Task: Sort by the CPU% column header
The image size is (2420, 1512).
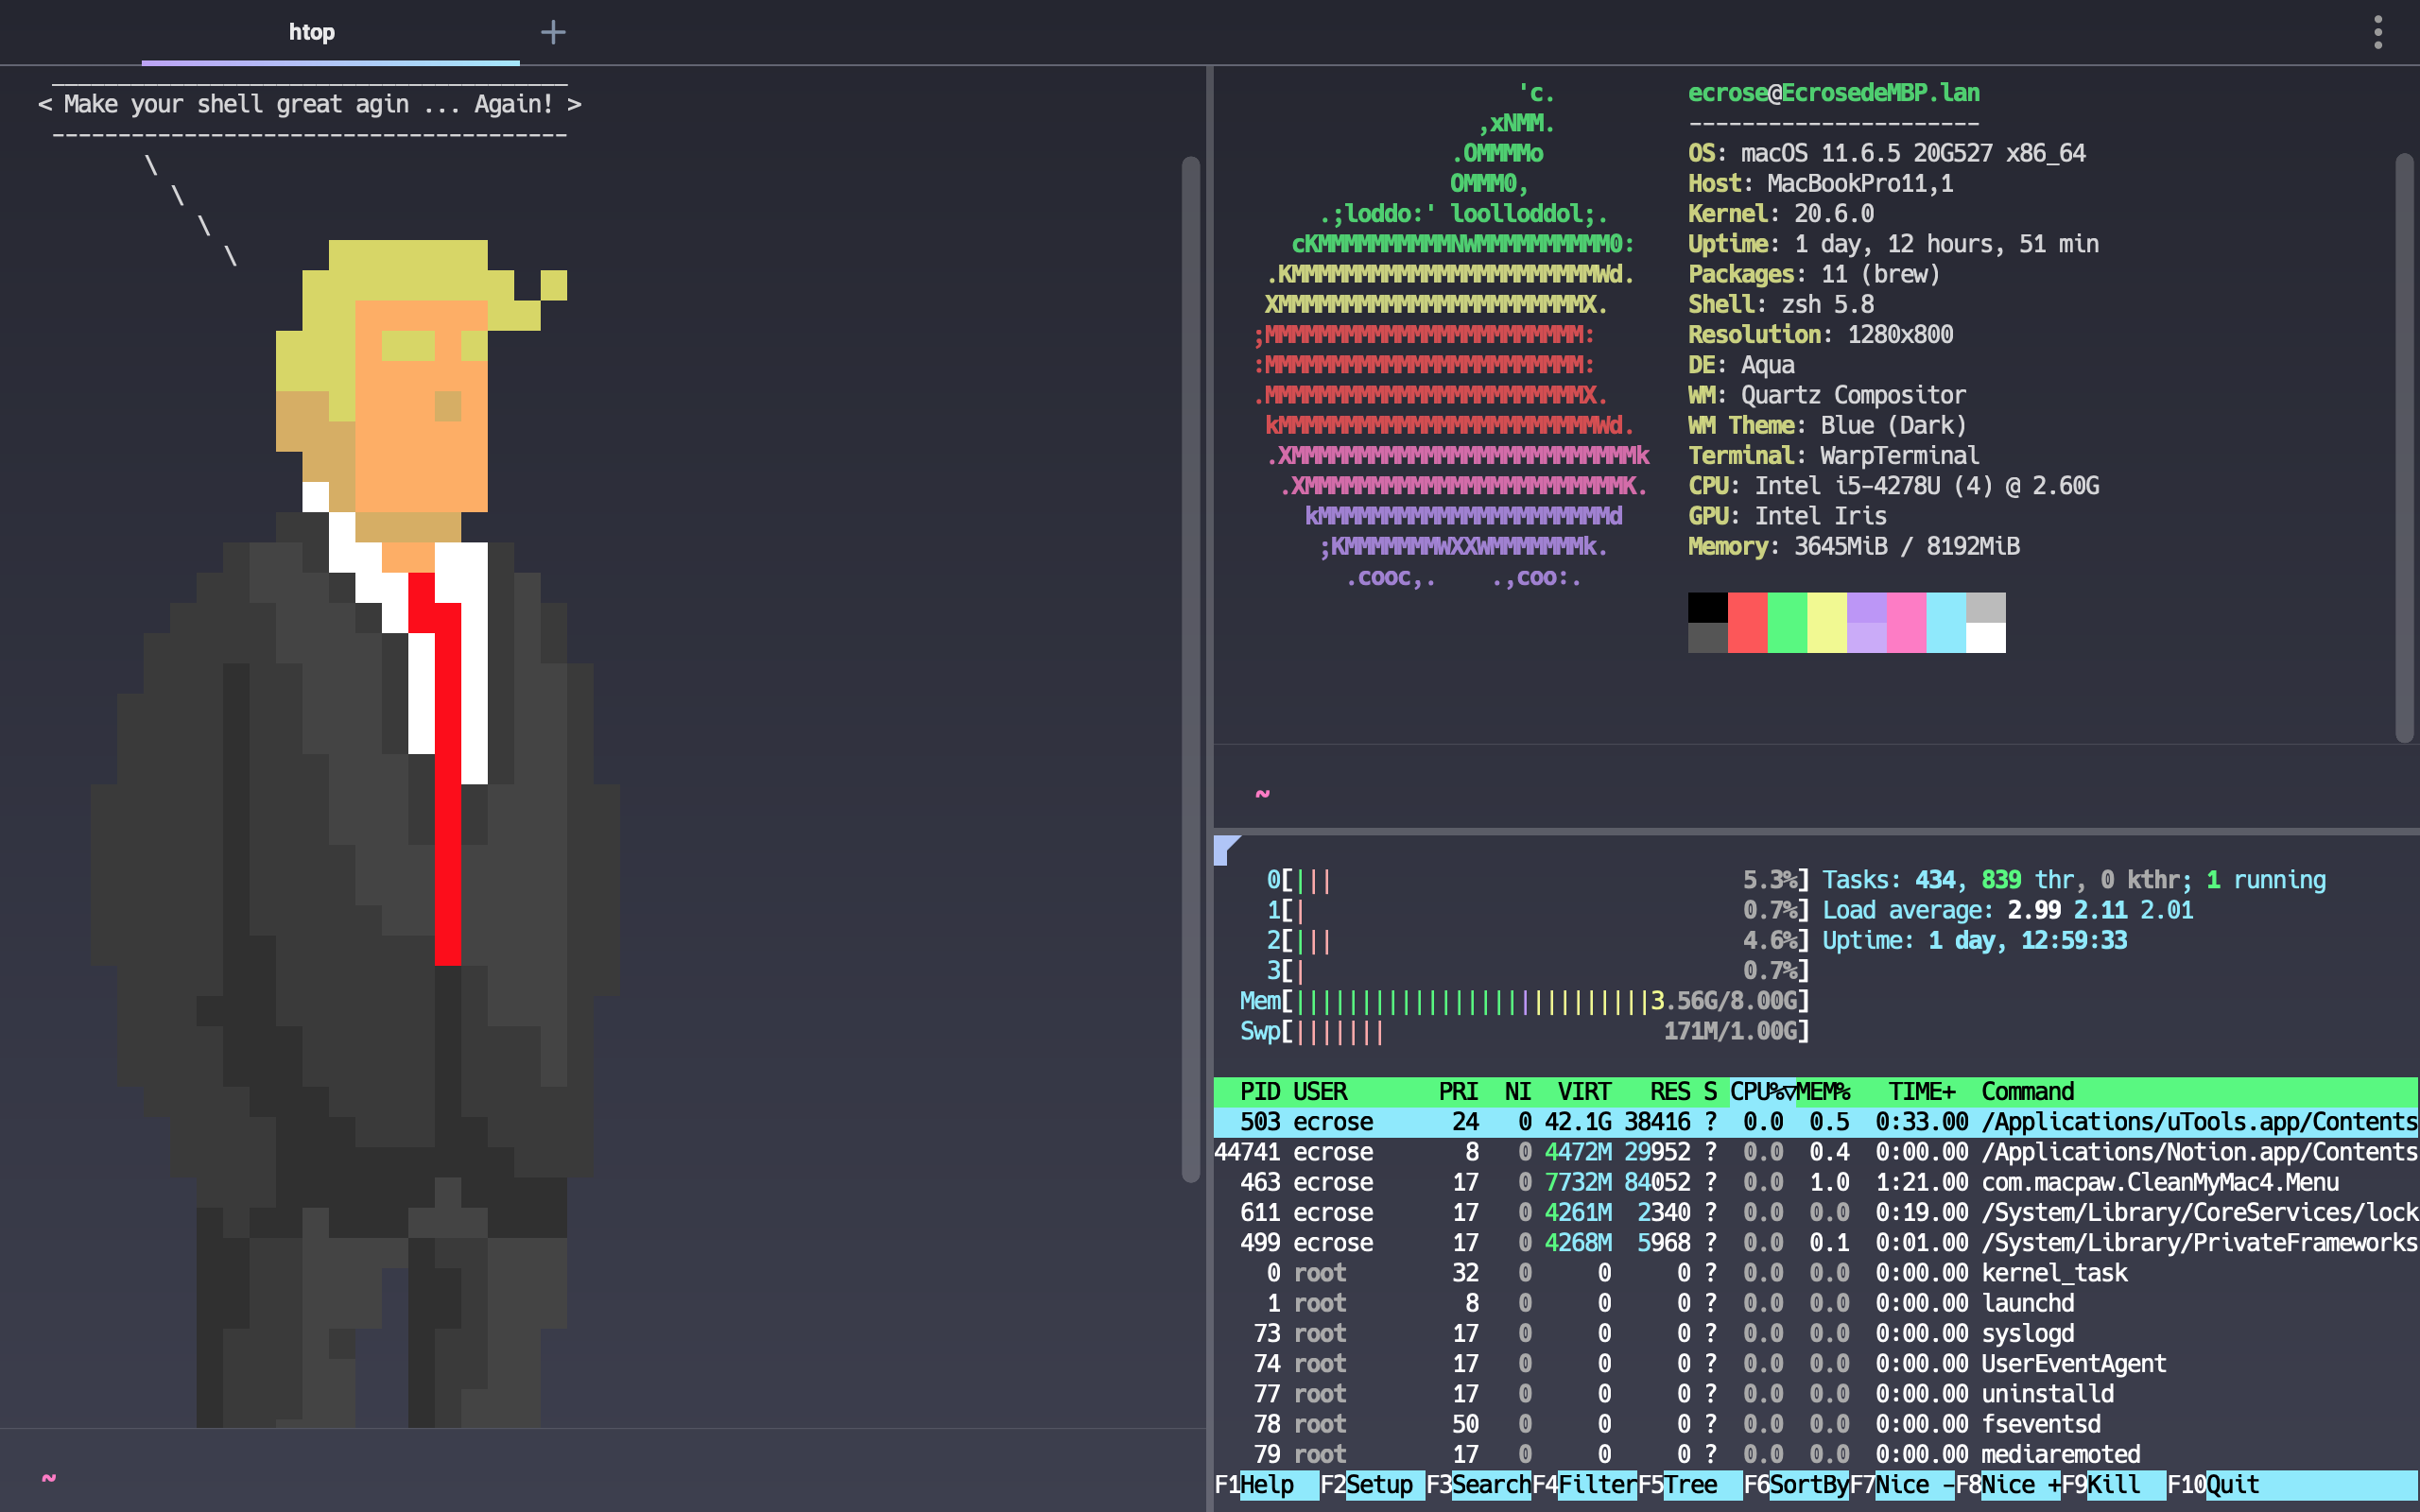Action: pyautogui.click(x=1762, y=1092)
